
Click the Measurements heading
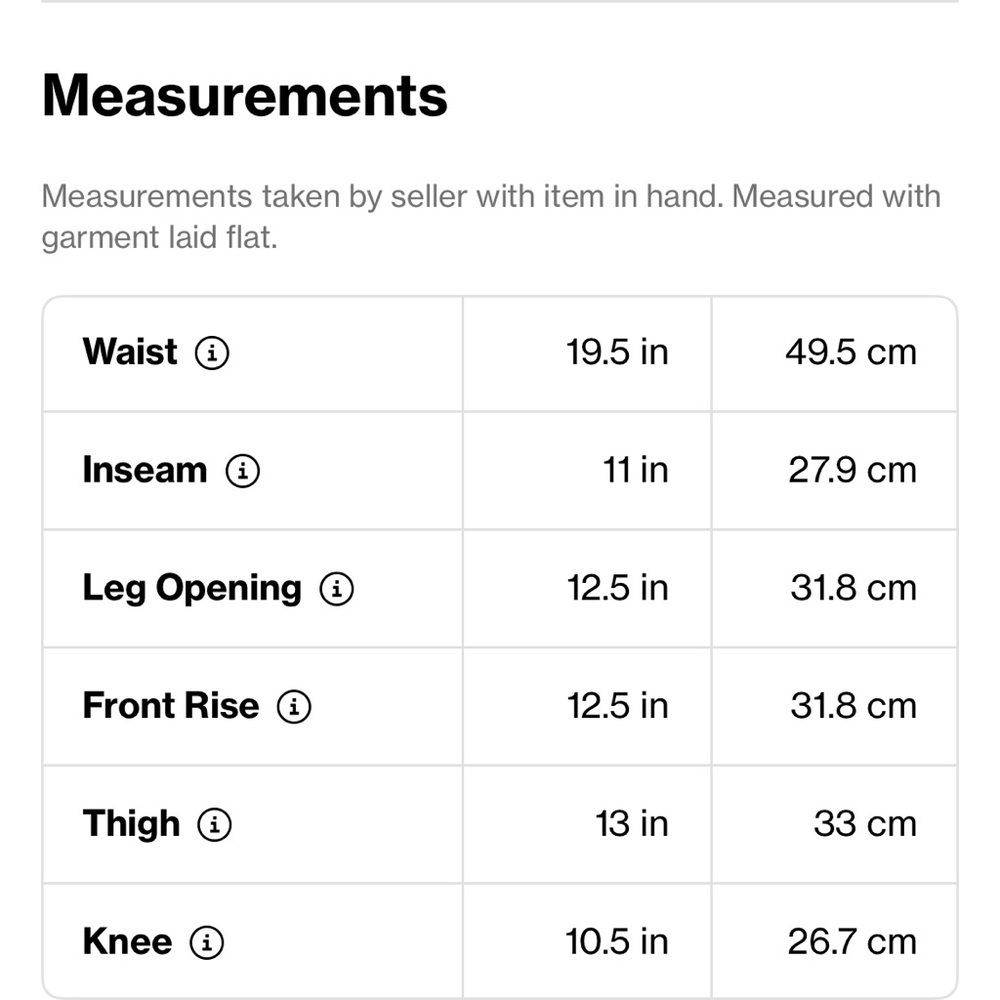245,96
